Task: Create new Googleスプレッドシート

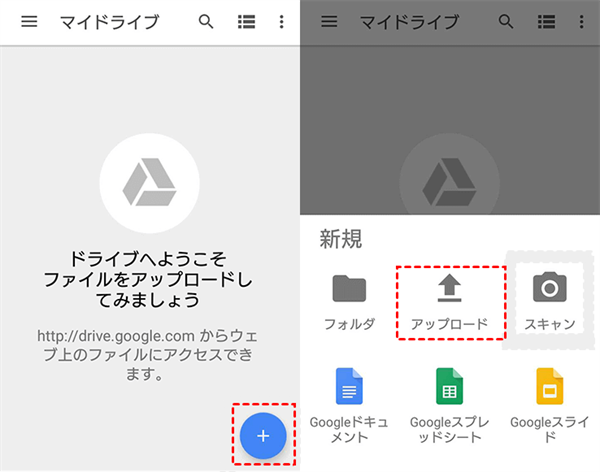Action: [x=450, y=406]
